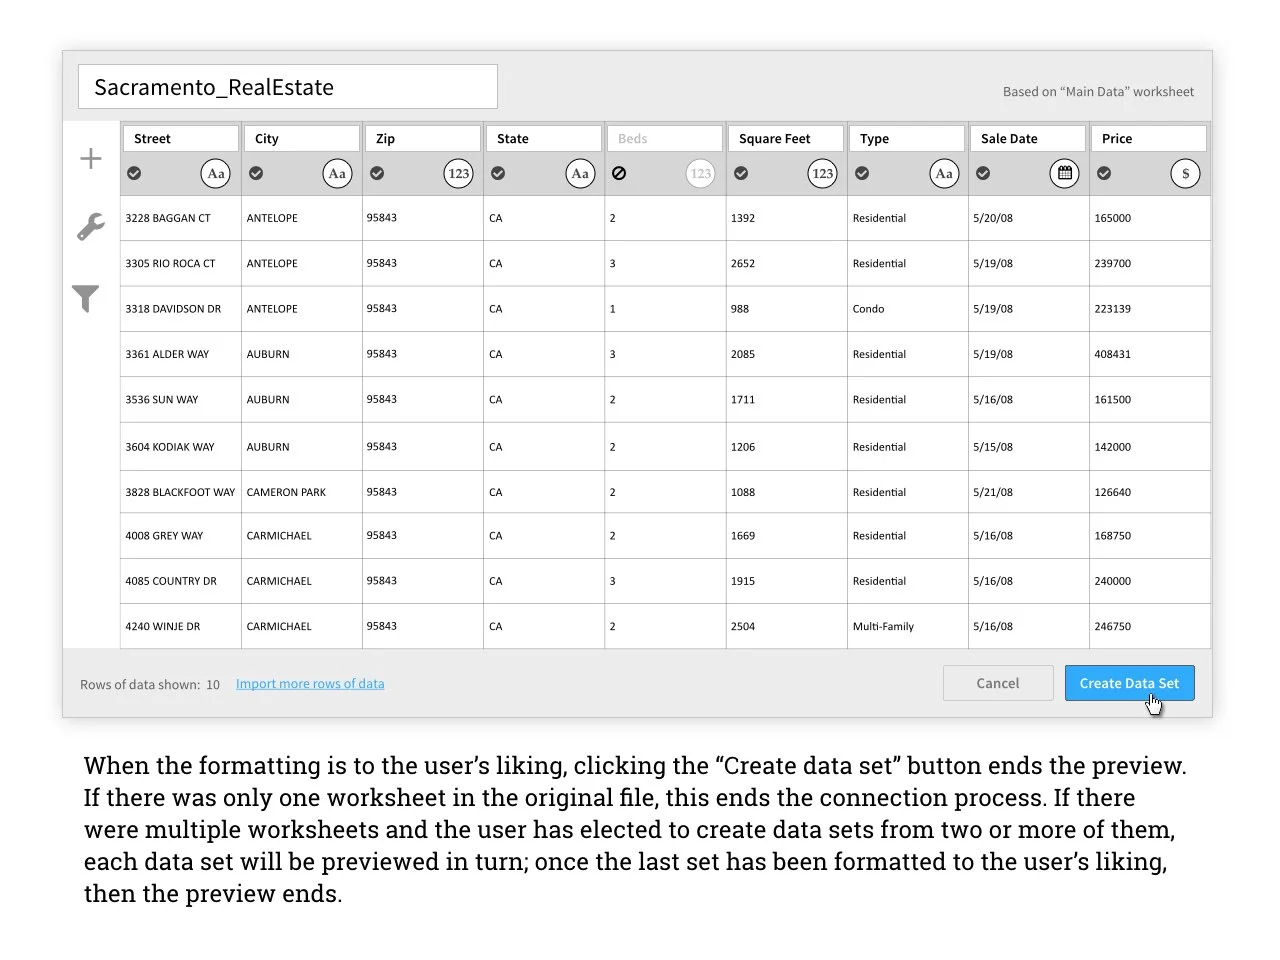Re-enable the excluded Beds column
Image resolution: width=1280 pixels, height=960 pixels.
pyautogui.click(x=619, y=174)
